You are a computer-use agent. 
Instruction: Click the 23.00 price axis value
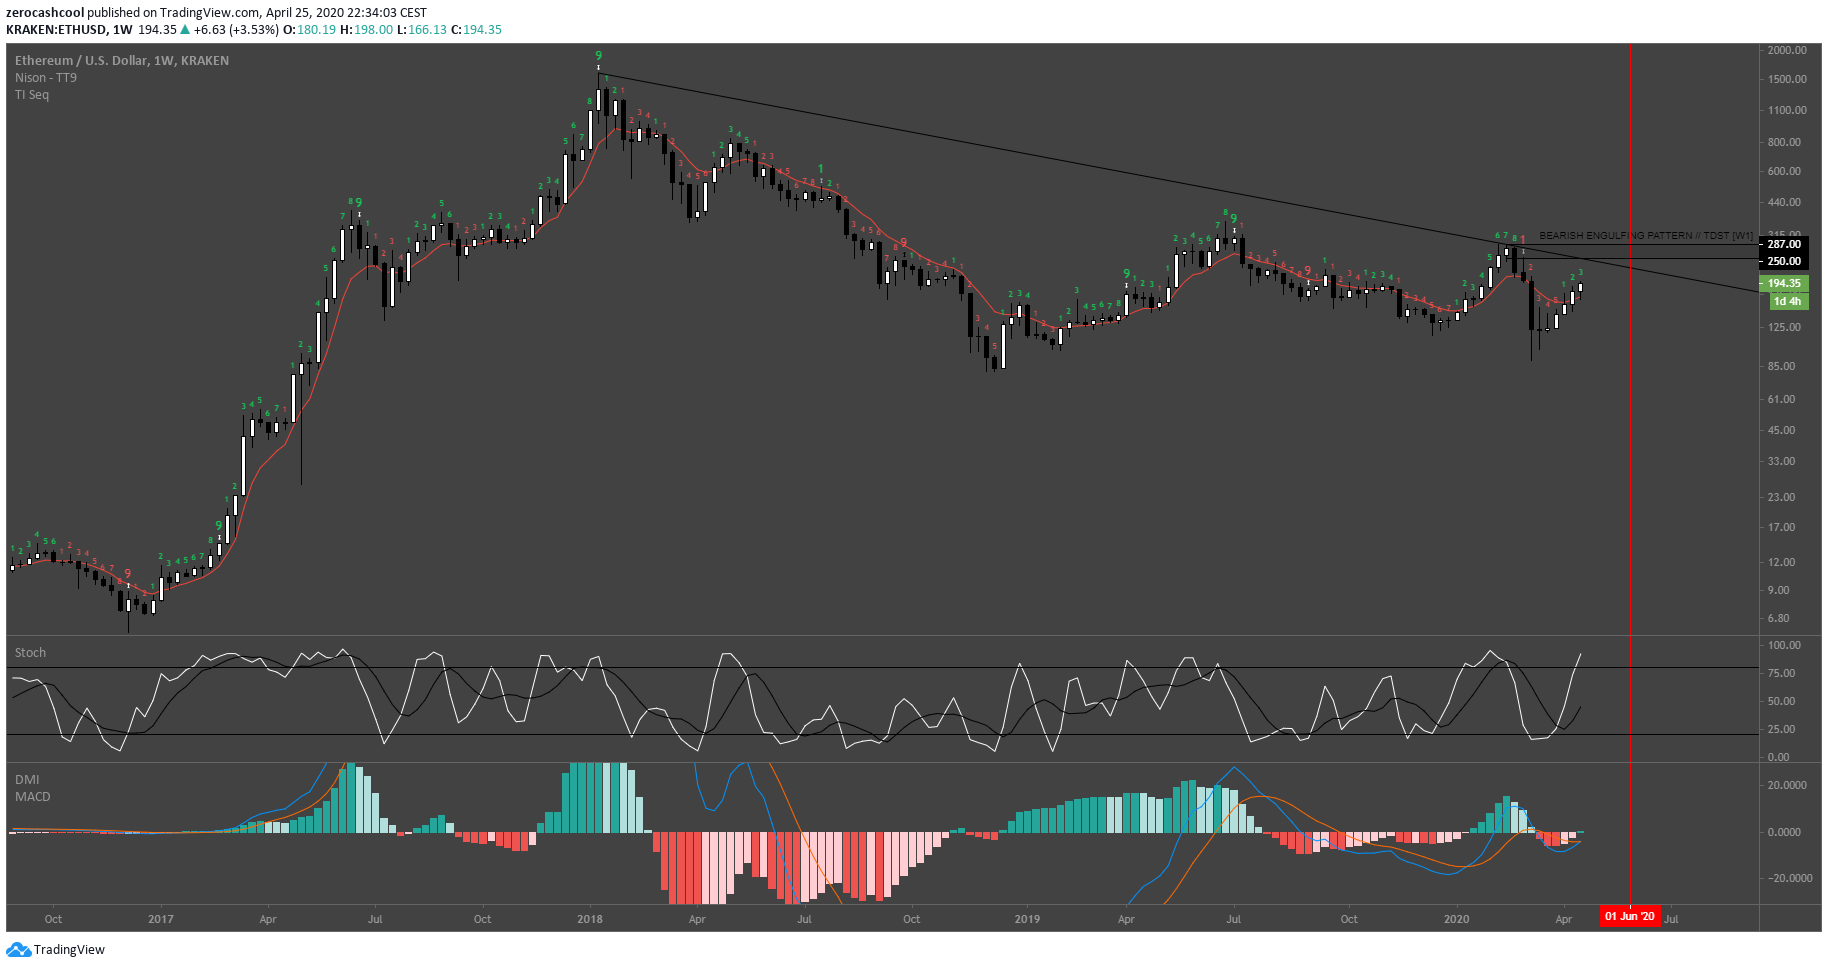click(1781, 497)
